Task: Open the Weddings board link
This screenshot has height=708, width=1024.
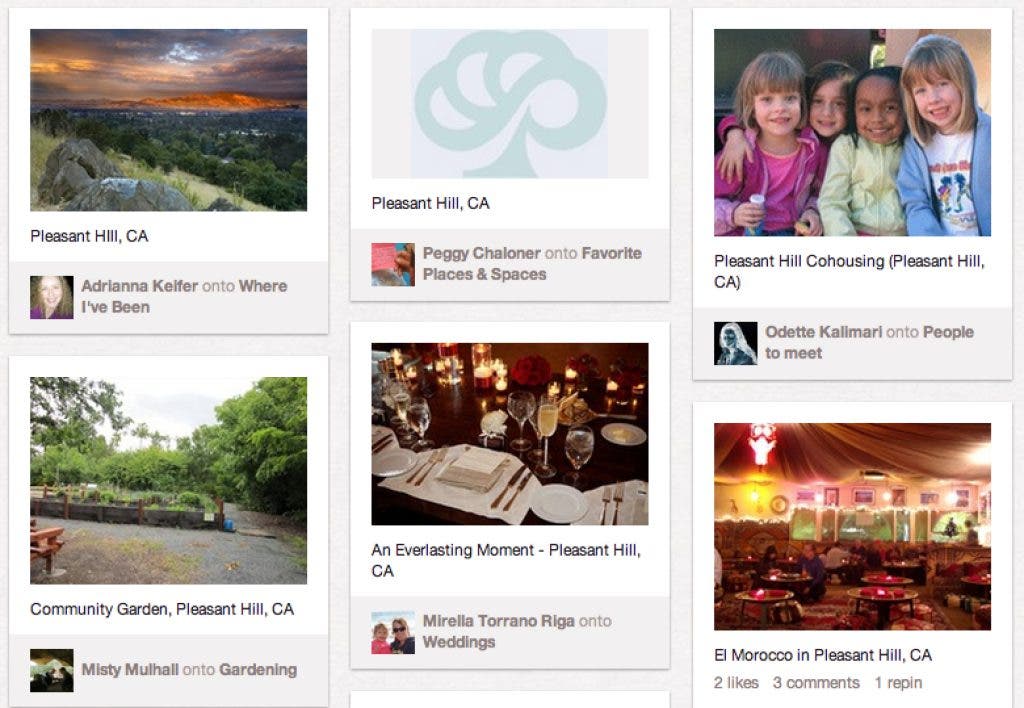Action: coord(459,642)
